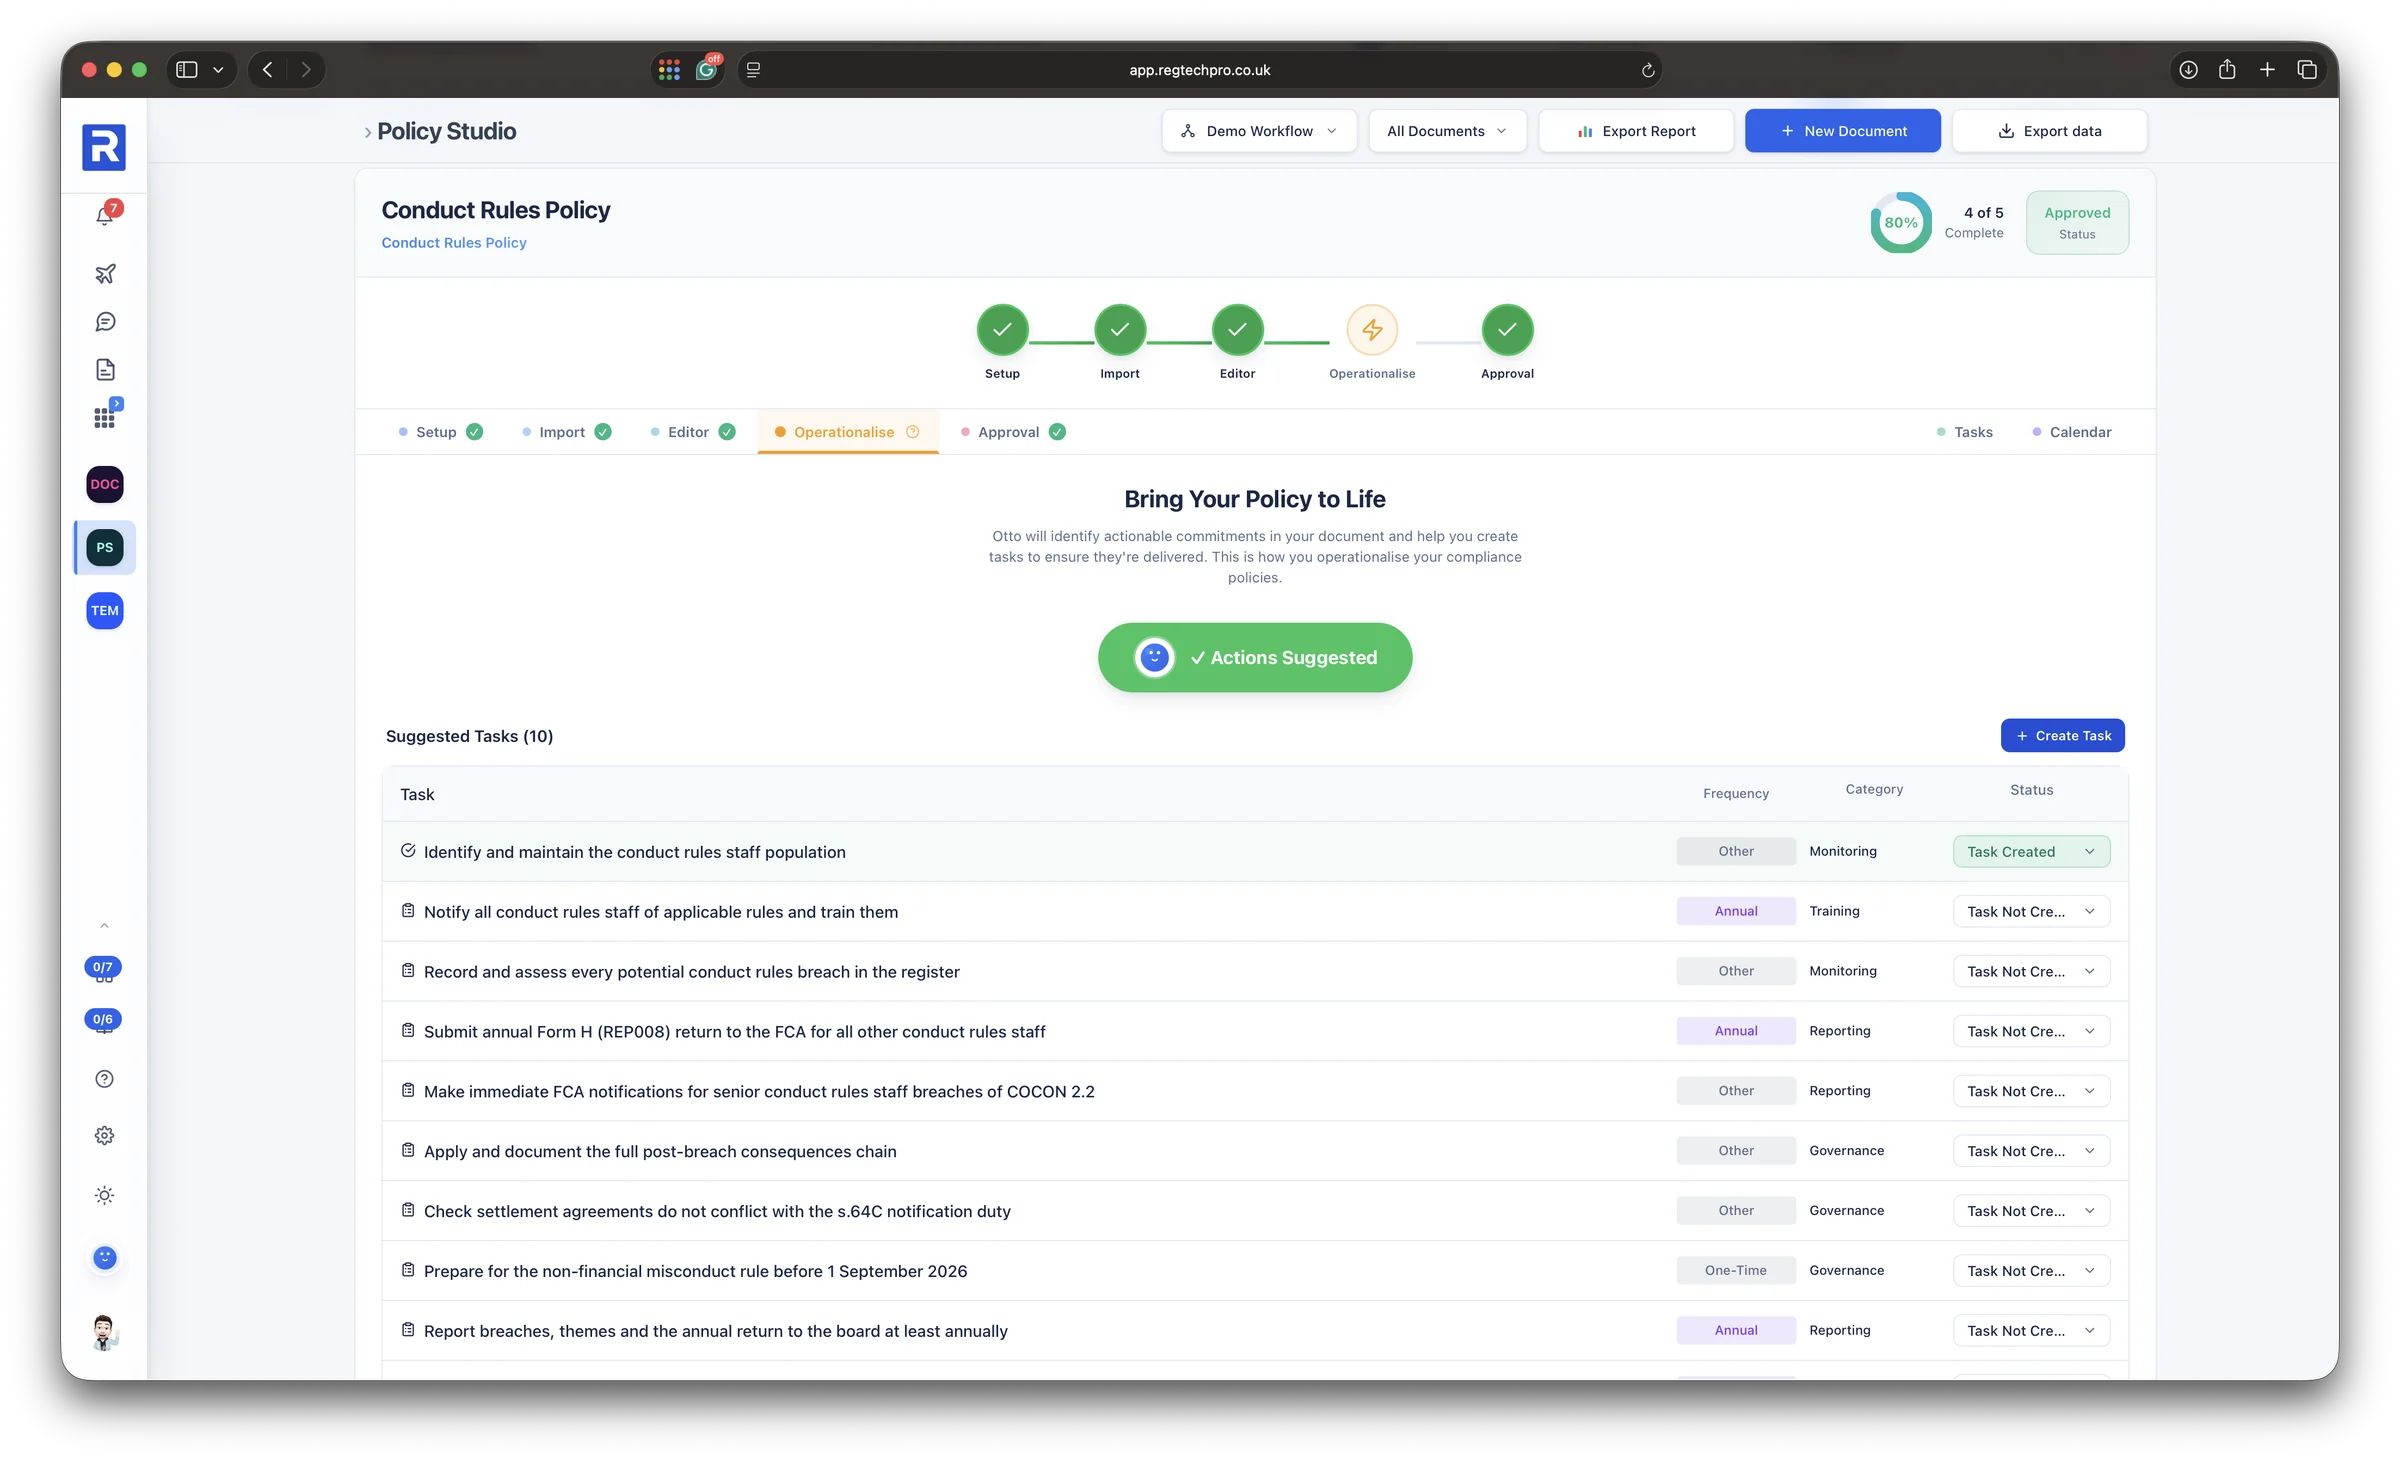Click the Export data button
Viewport: 2400px width, 1461px height.
tap(2049, 131)
